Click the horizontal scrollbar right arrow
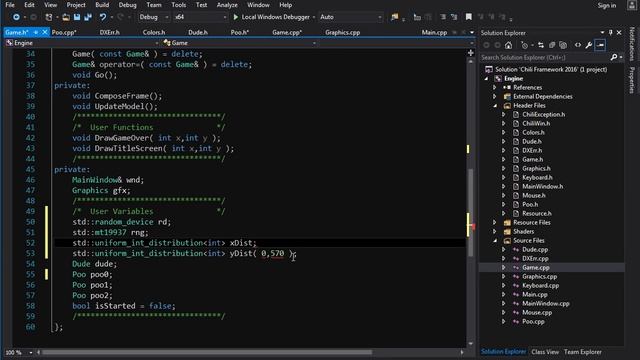 click(462, 352)
